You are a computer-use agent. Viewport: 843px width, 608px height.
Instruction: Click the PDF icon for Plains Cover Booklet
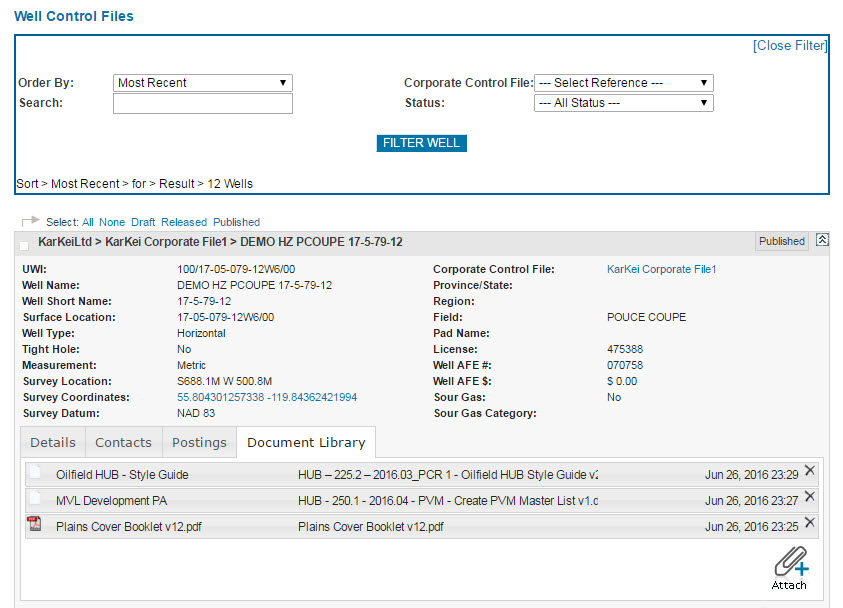click(x=35, y=525)
